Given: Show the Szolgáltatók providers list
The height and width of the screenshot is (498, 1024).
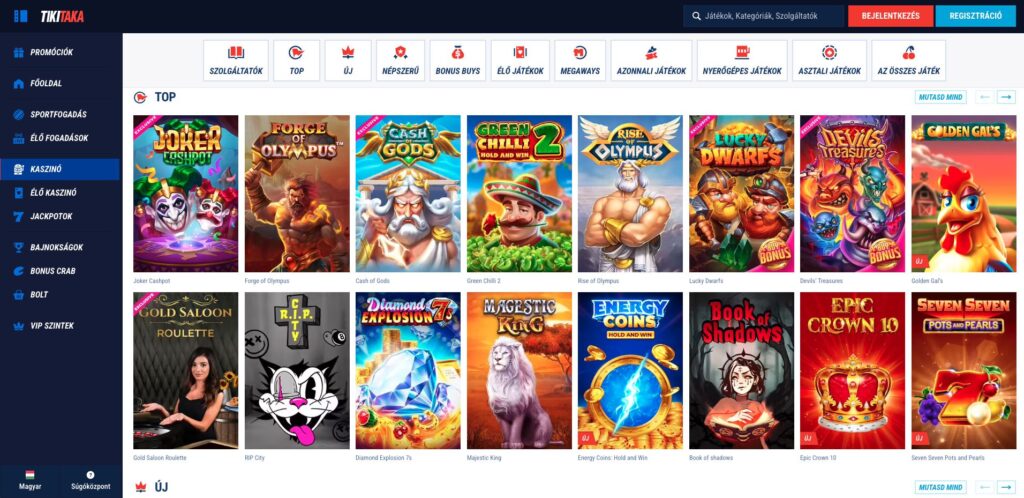Looking at the screenshot, I should pos(236,60).
